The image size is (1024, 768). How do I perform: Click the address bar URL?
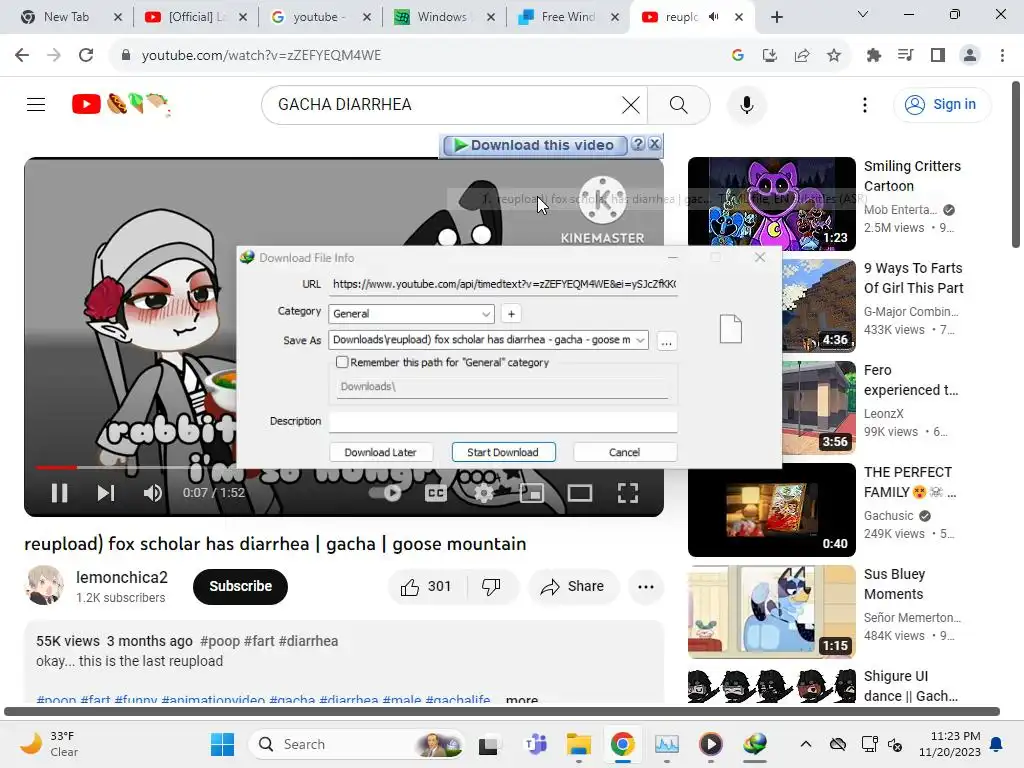coord(261,56)
